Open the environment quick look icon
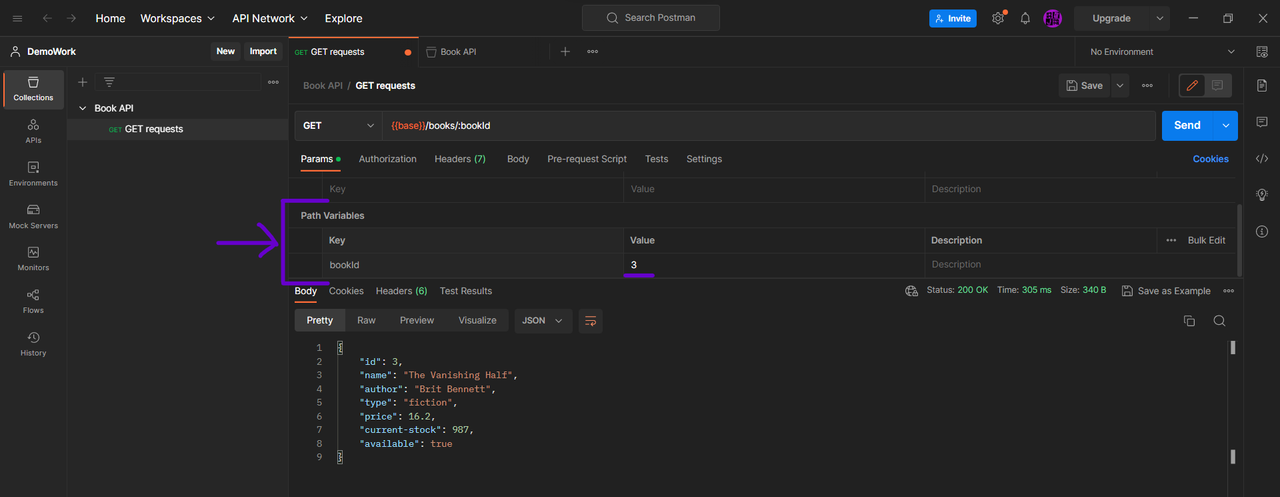This screenshot has width=1280, height=497. coord(1262,51)
